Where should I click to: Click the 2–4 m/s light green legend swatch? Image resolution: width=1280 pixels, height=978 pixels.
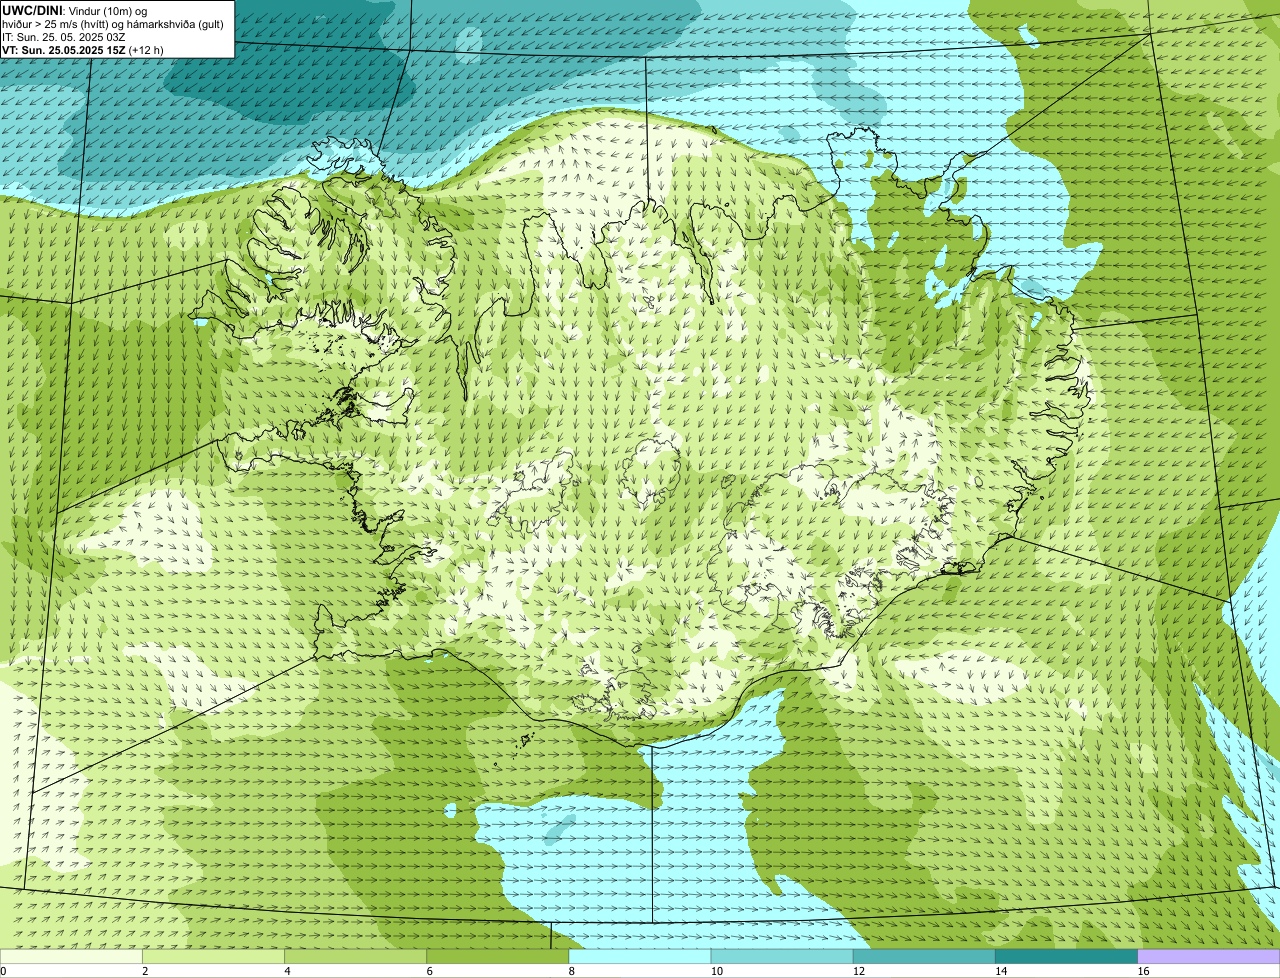[213, 957]
